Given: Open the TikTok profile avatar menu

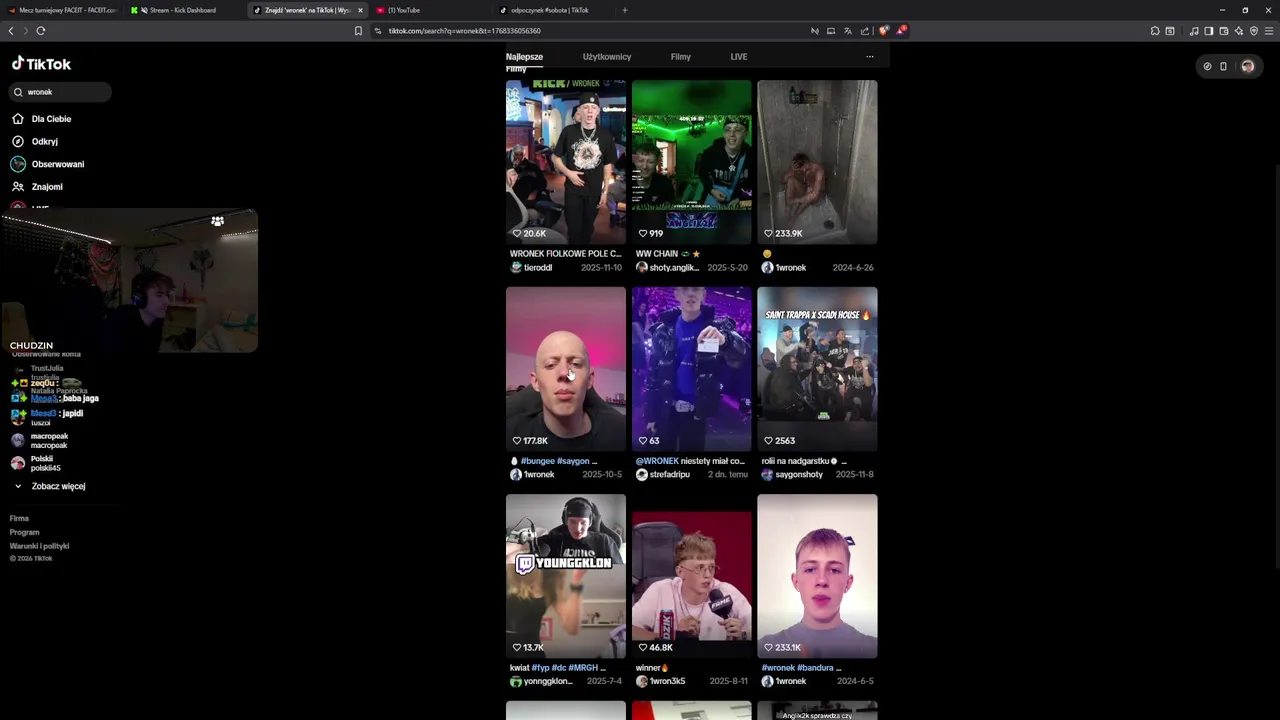Looking at the screenshot, I should [1247, 66].
